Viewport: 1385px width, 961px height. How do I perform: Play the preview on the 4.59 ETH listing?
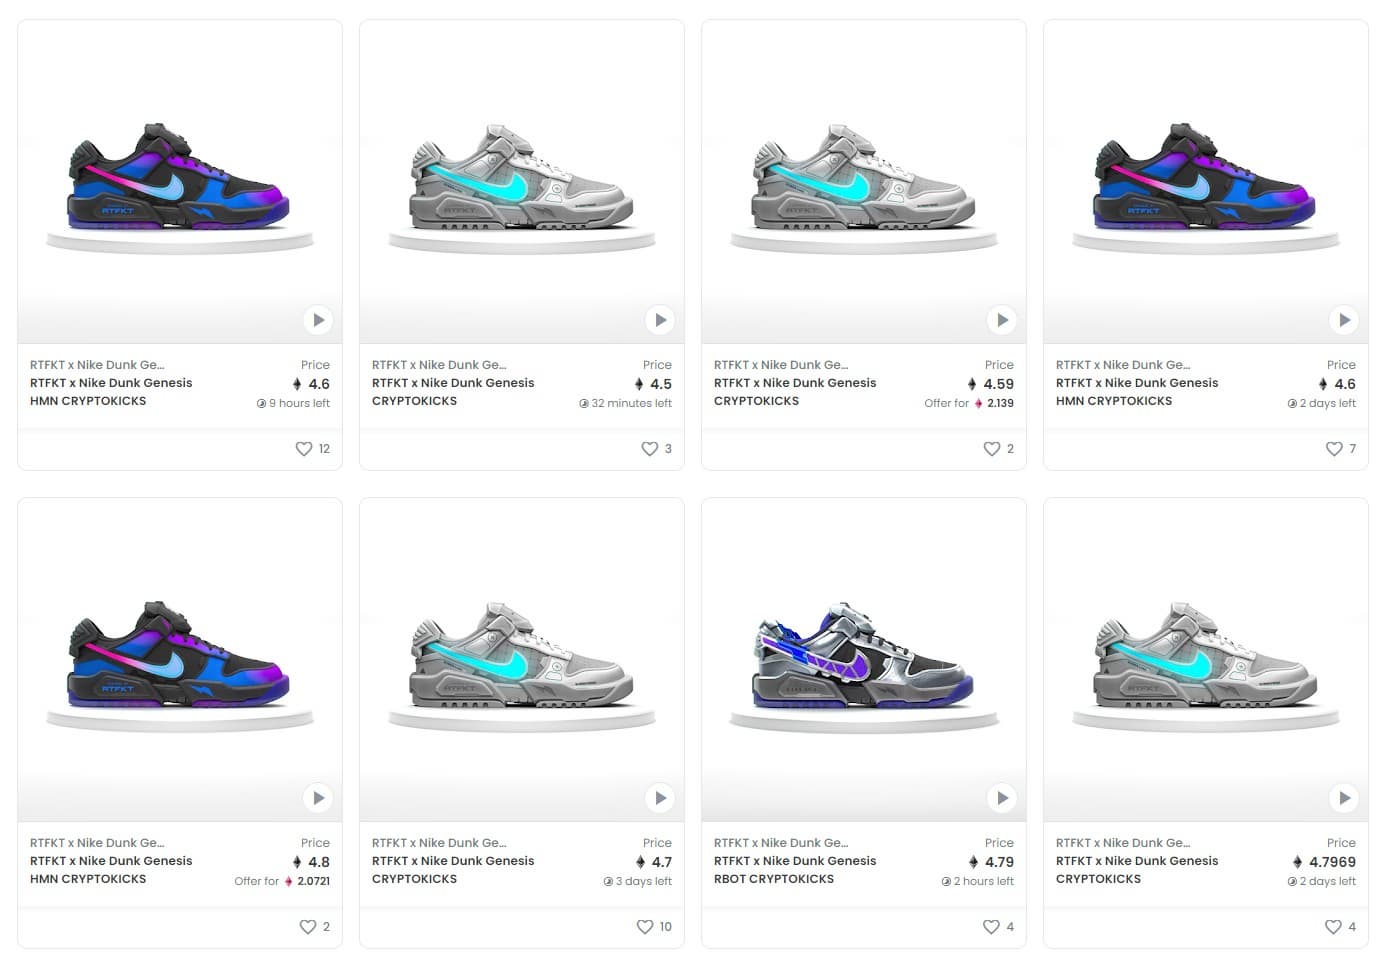(x=1002, y=320)
